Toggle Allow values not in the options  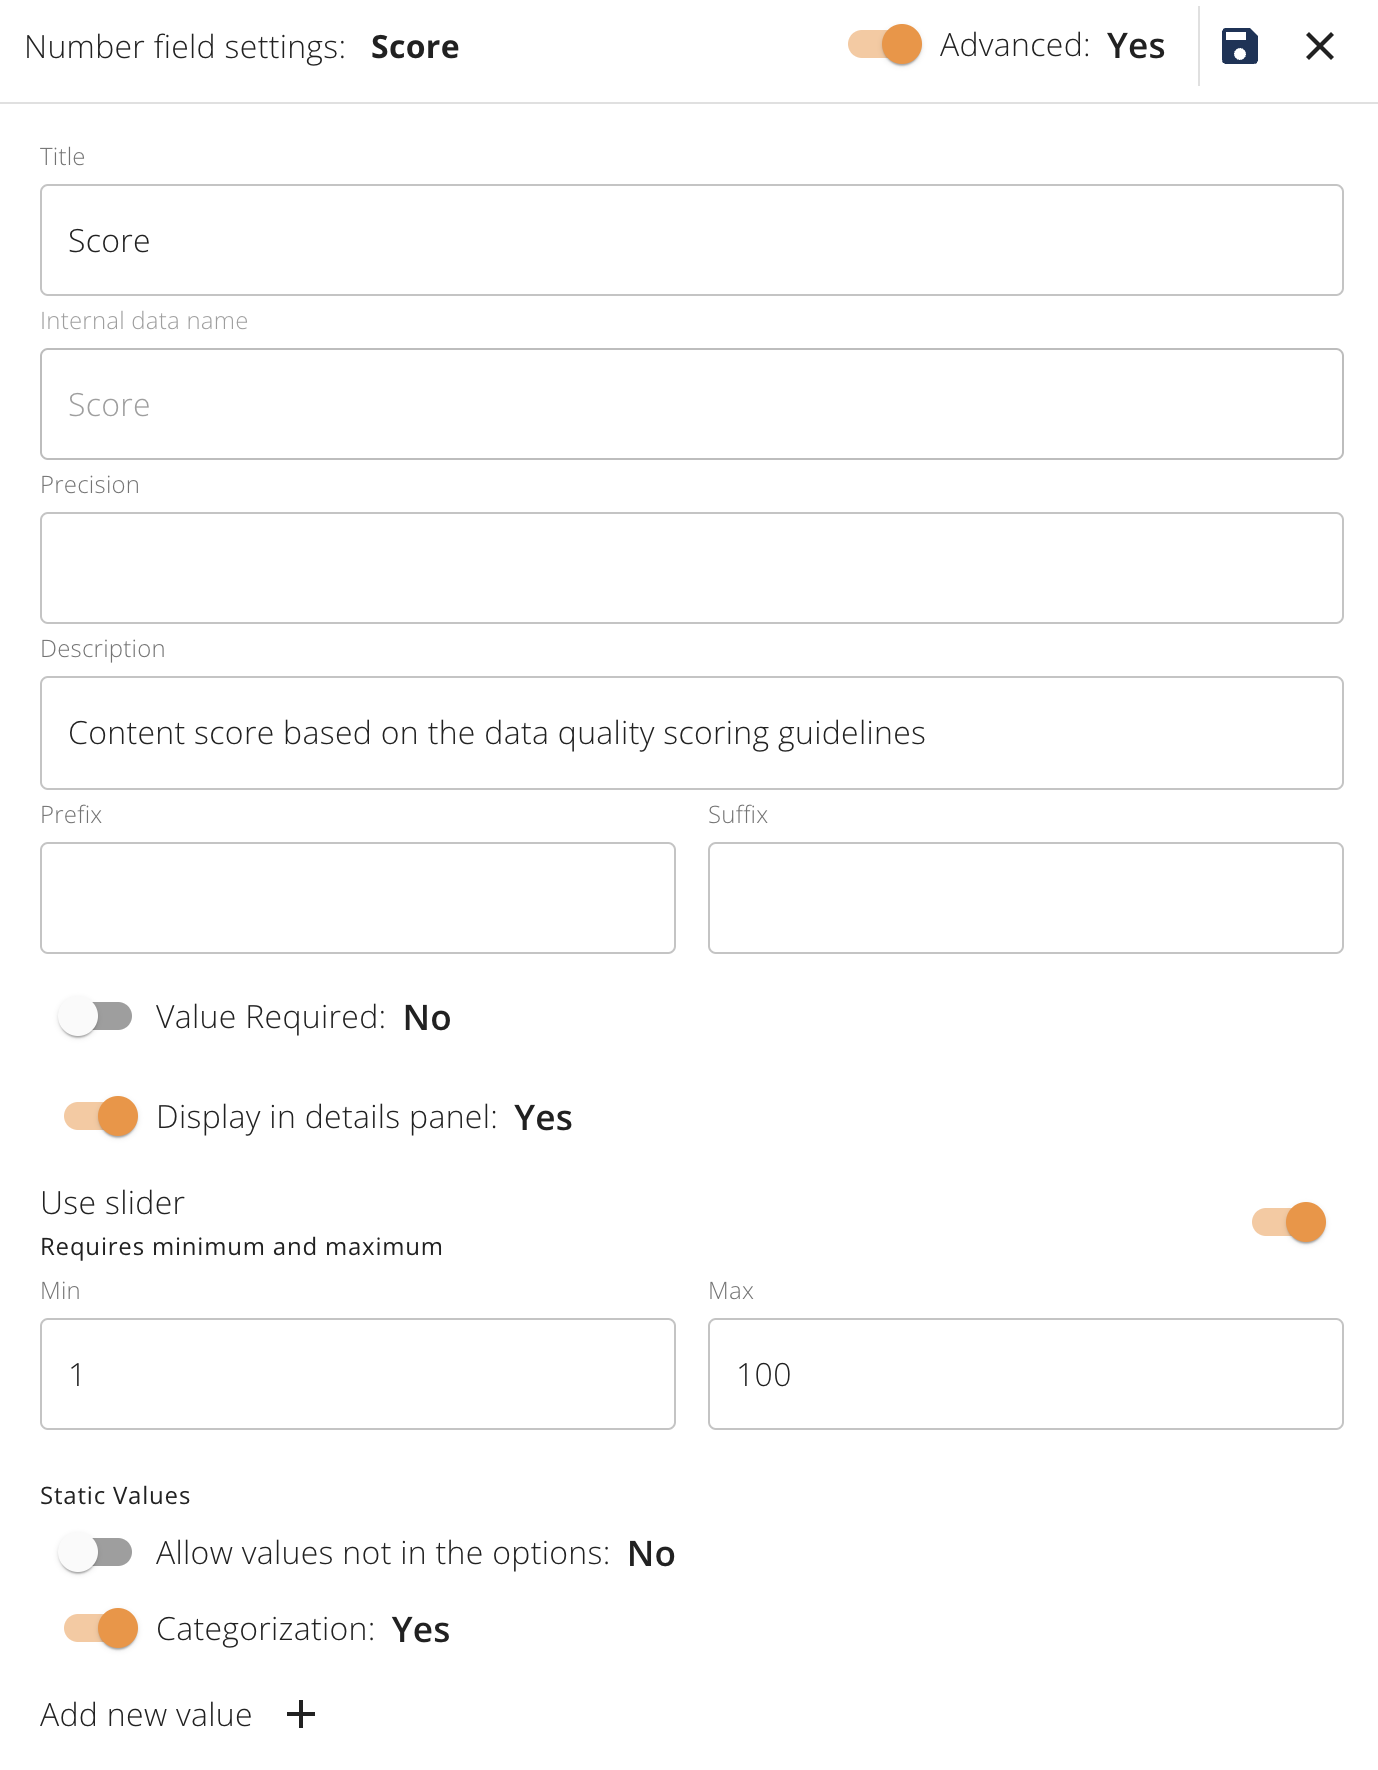(x=96, y=1552)
